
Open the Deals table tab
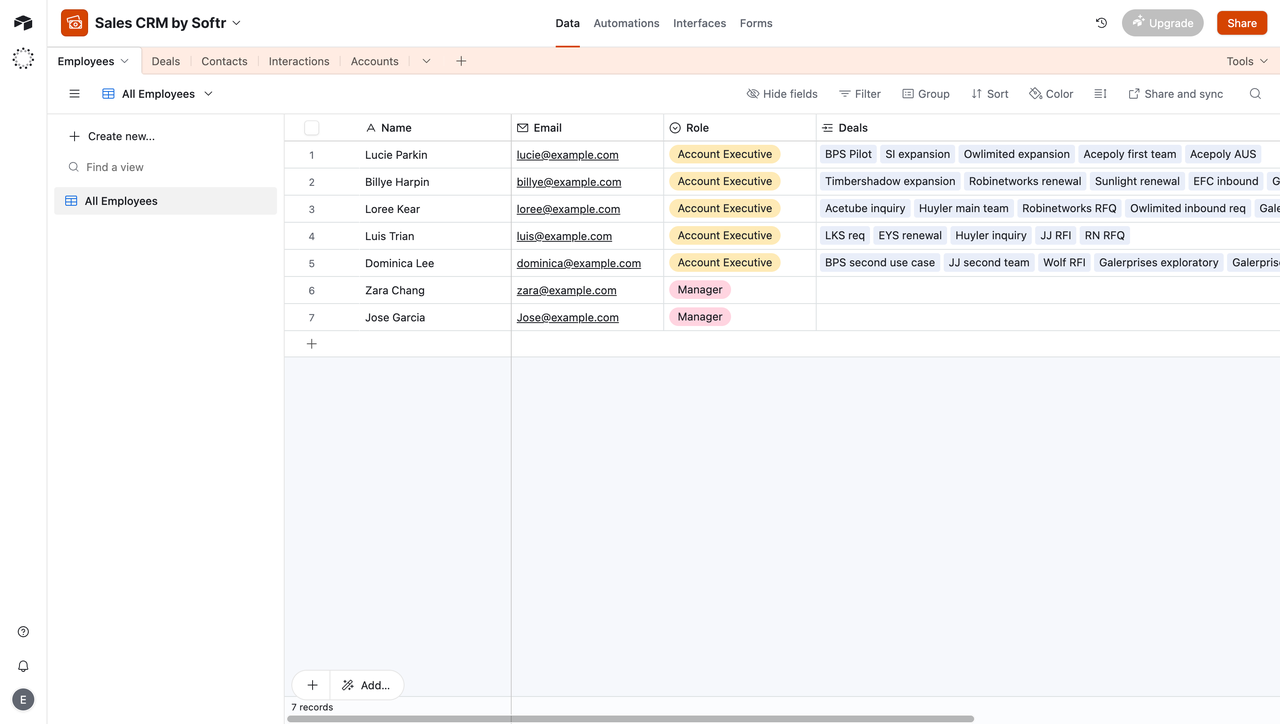coord(165,61)
